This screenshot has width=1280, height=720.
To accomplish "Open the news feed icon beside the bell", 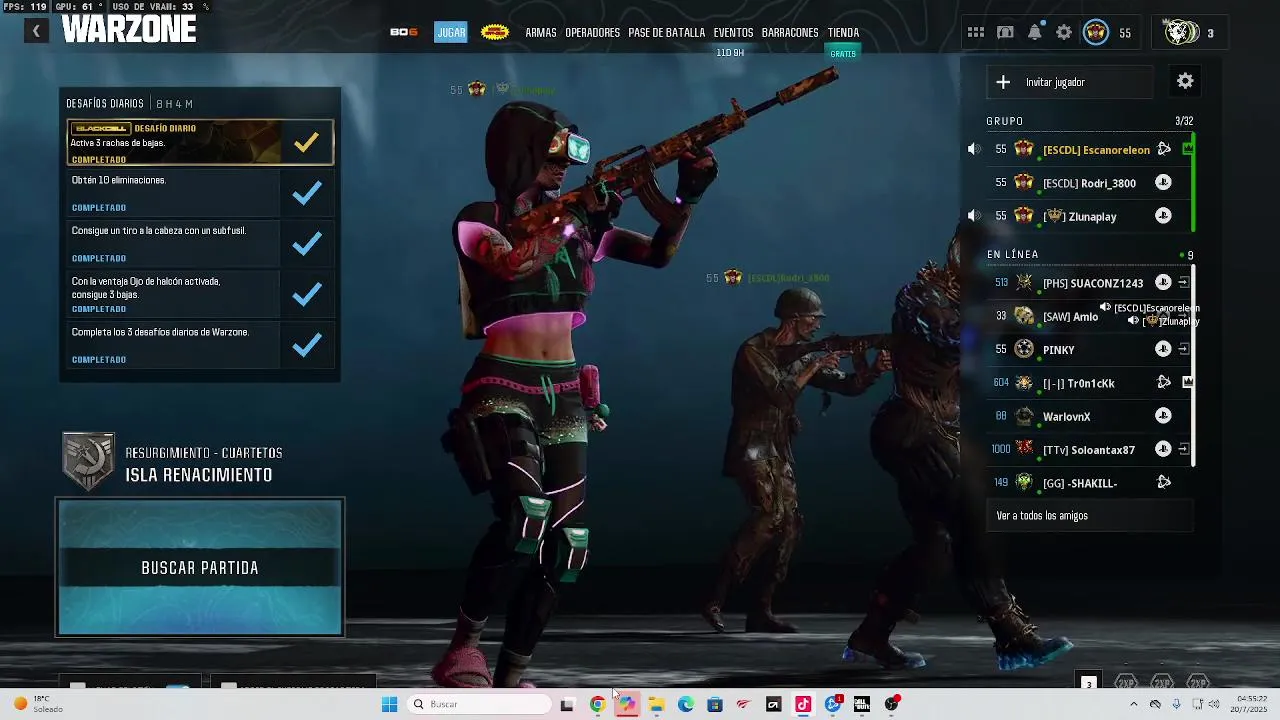I will click(x=1005, y=33).
